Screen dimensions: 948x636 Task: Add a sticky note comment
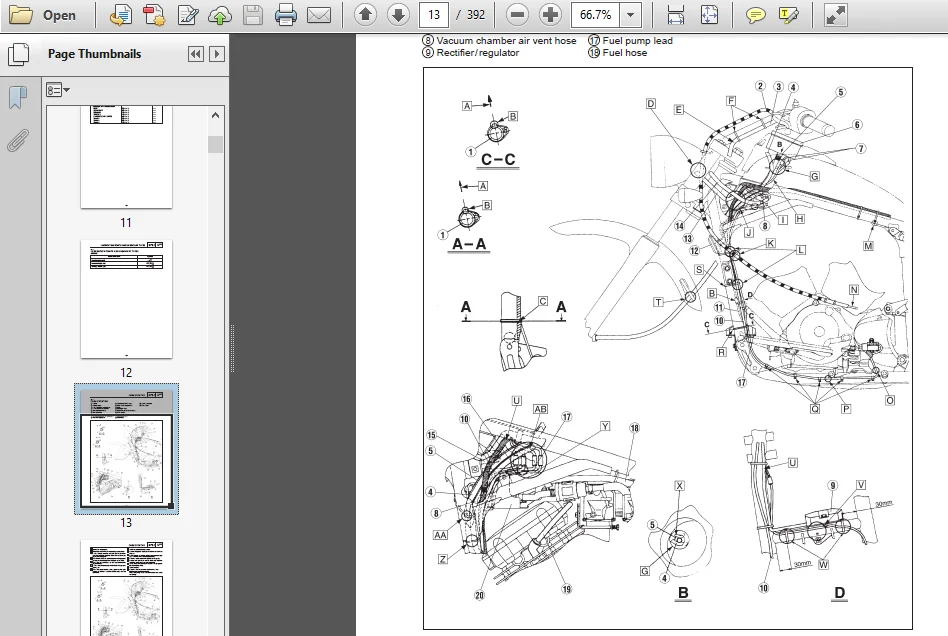point(755,15)
